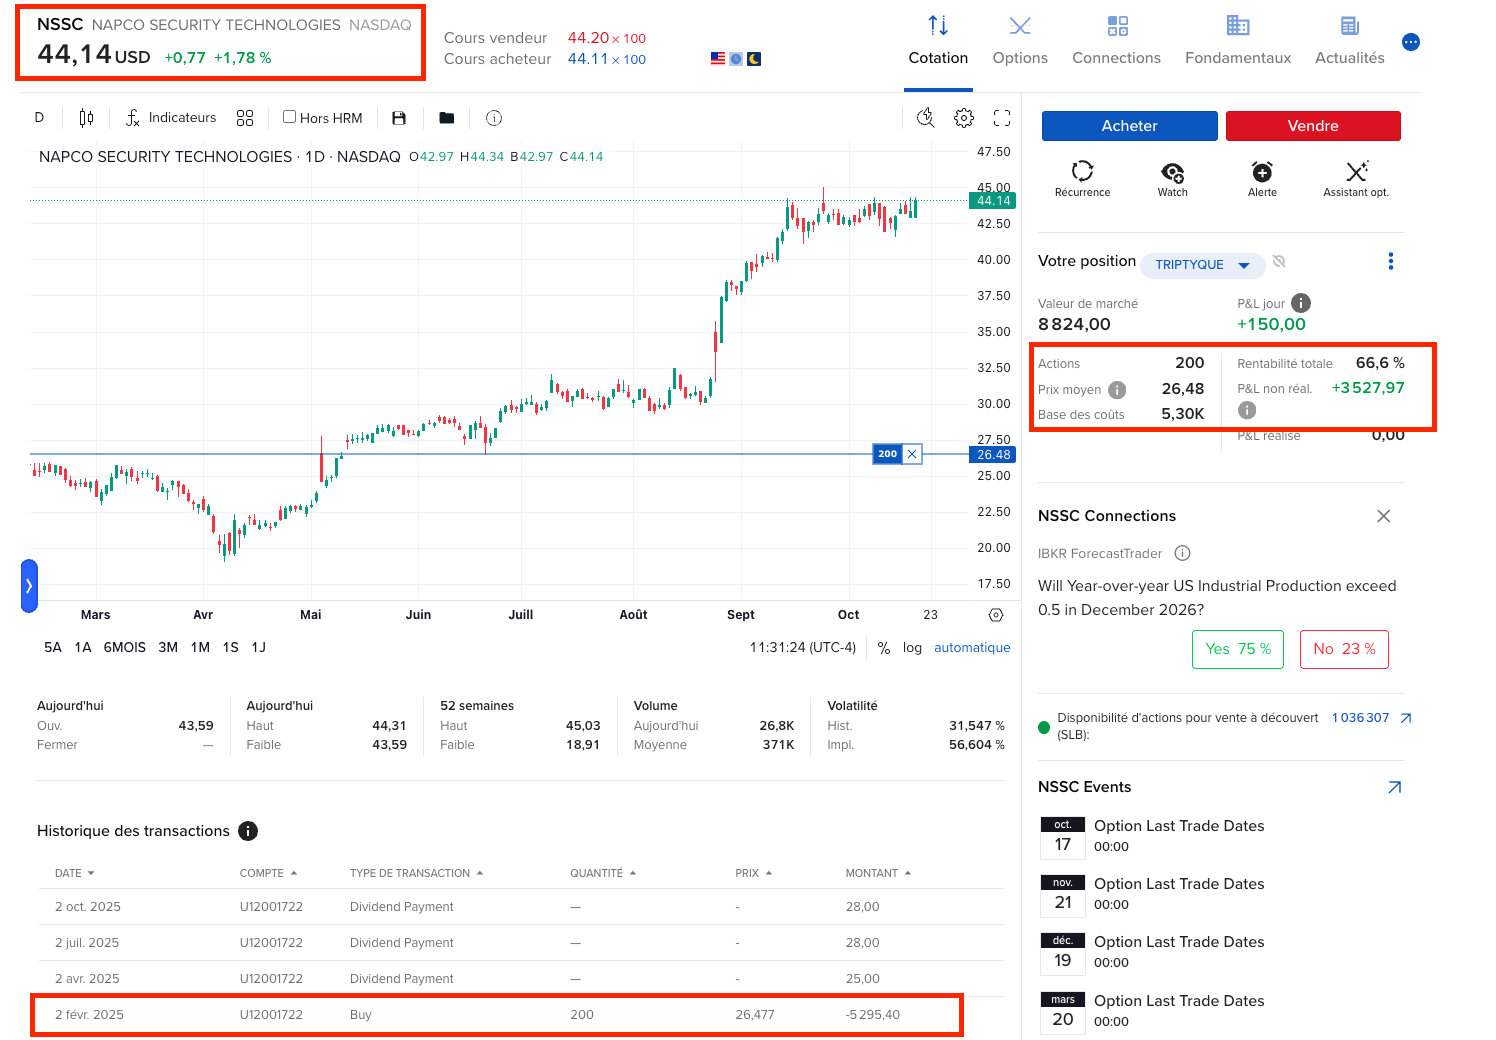Add NSSC to Watch list
1496x1040 pixels.
click(1173, 172)
